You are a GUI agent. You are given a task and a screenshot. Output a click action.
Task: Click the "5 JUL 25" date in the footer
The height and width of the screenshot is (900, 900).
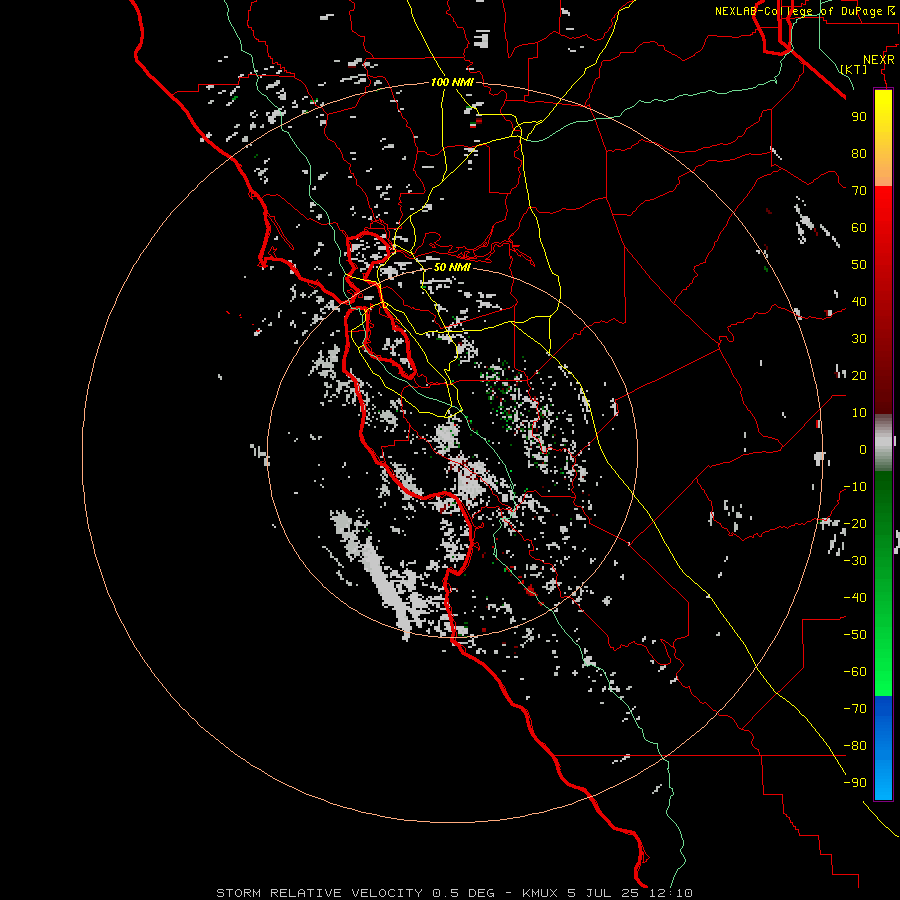tap(604, 893)
